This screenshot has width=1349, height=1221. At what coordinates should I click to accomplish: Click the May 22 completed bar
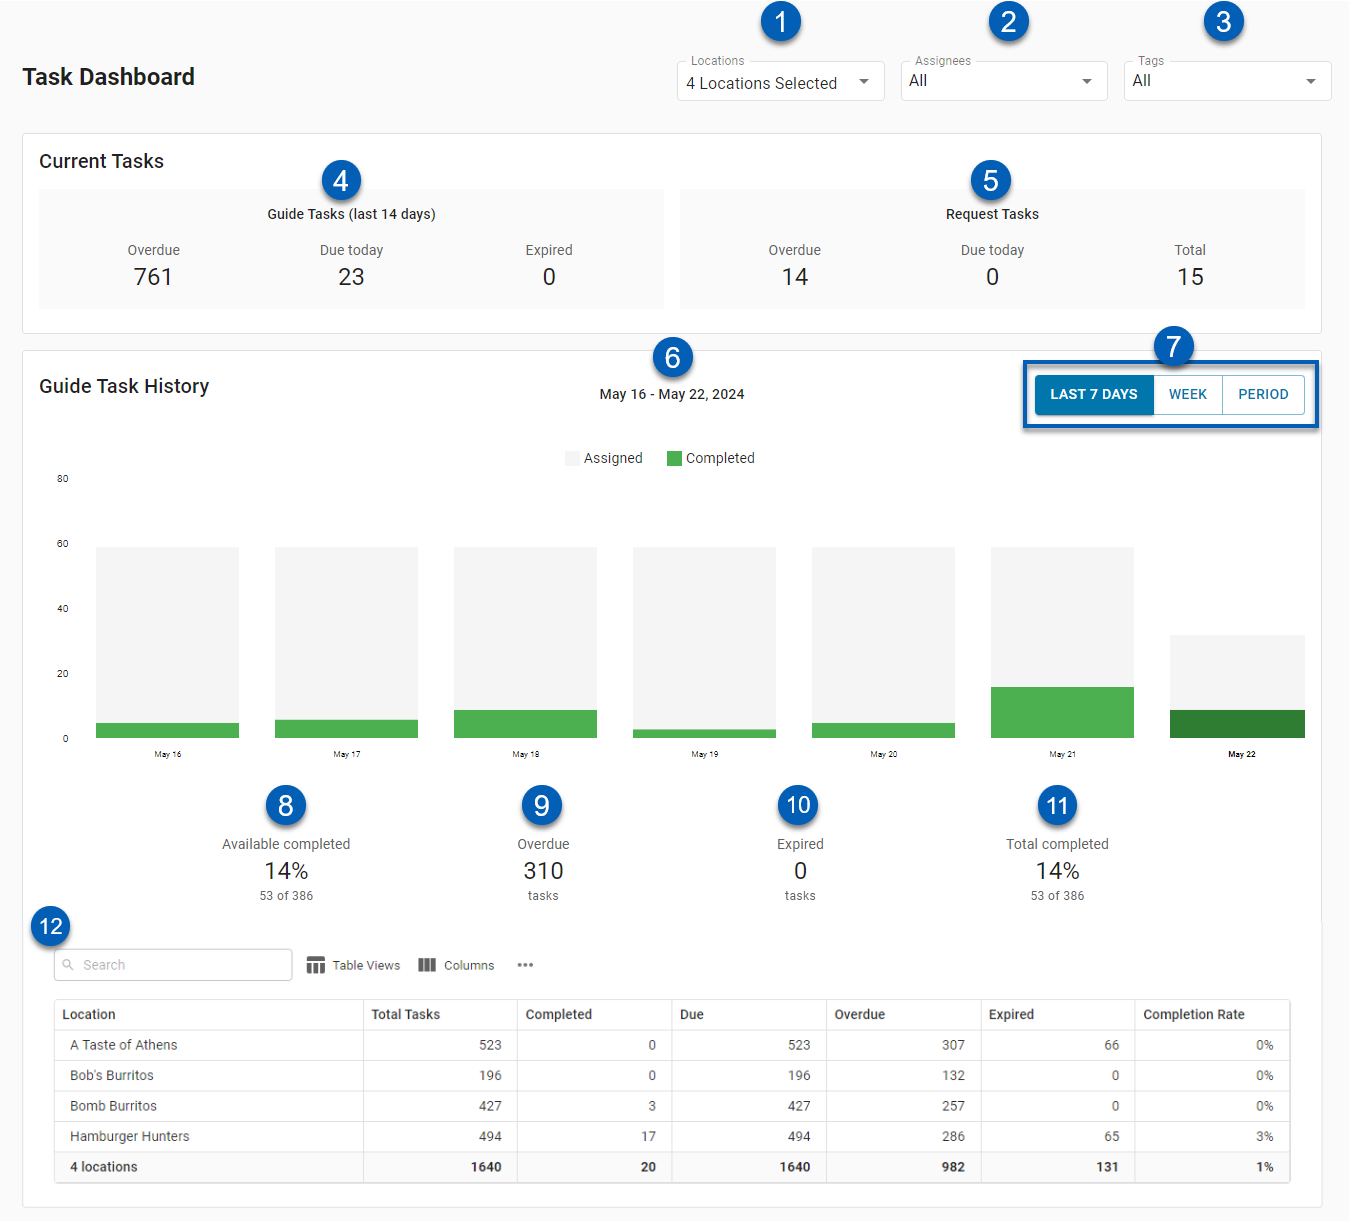pos(1237,724)
